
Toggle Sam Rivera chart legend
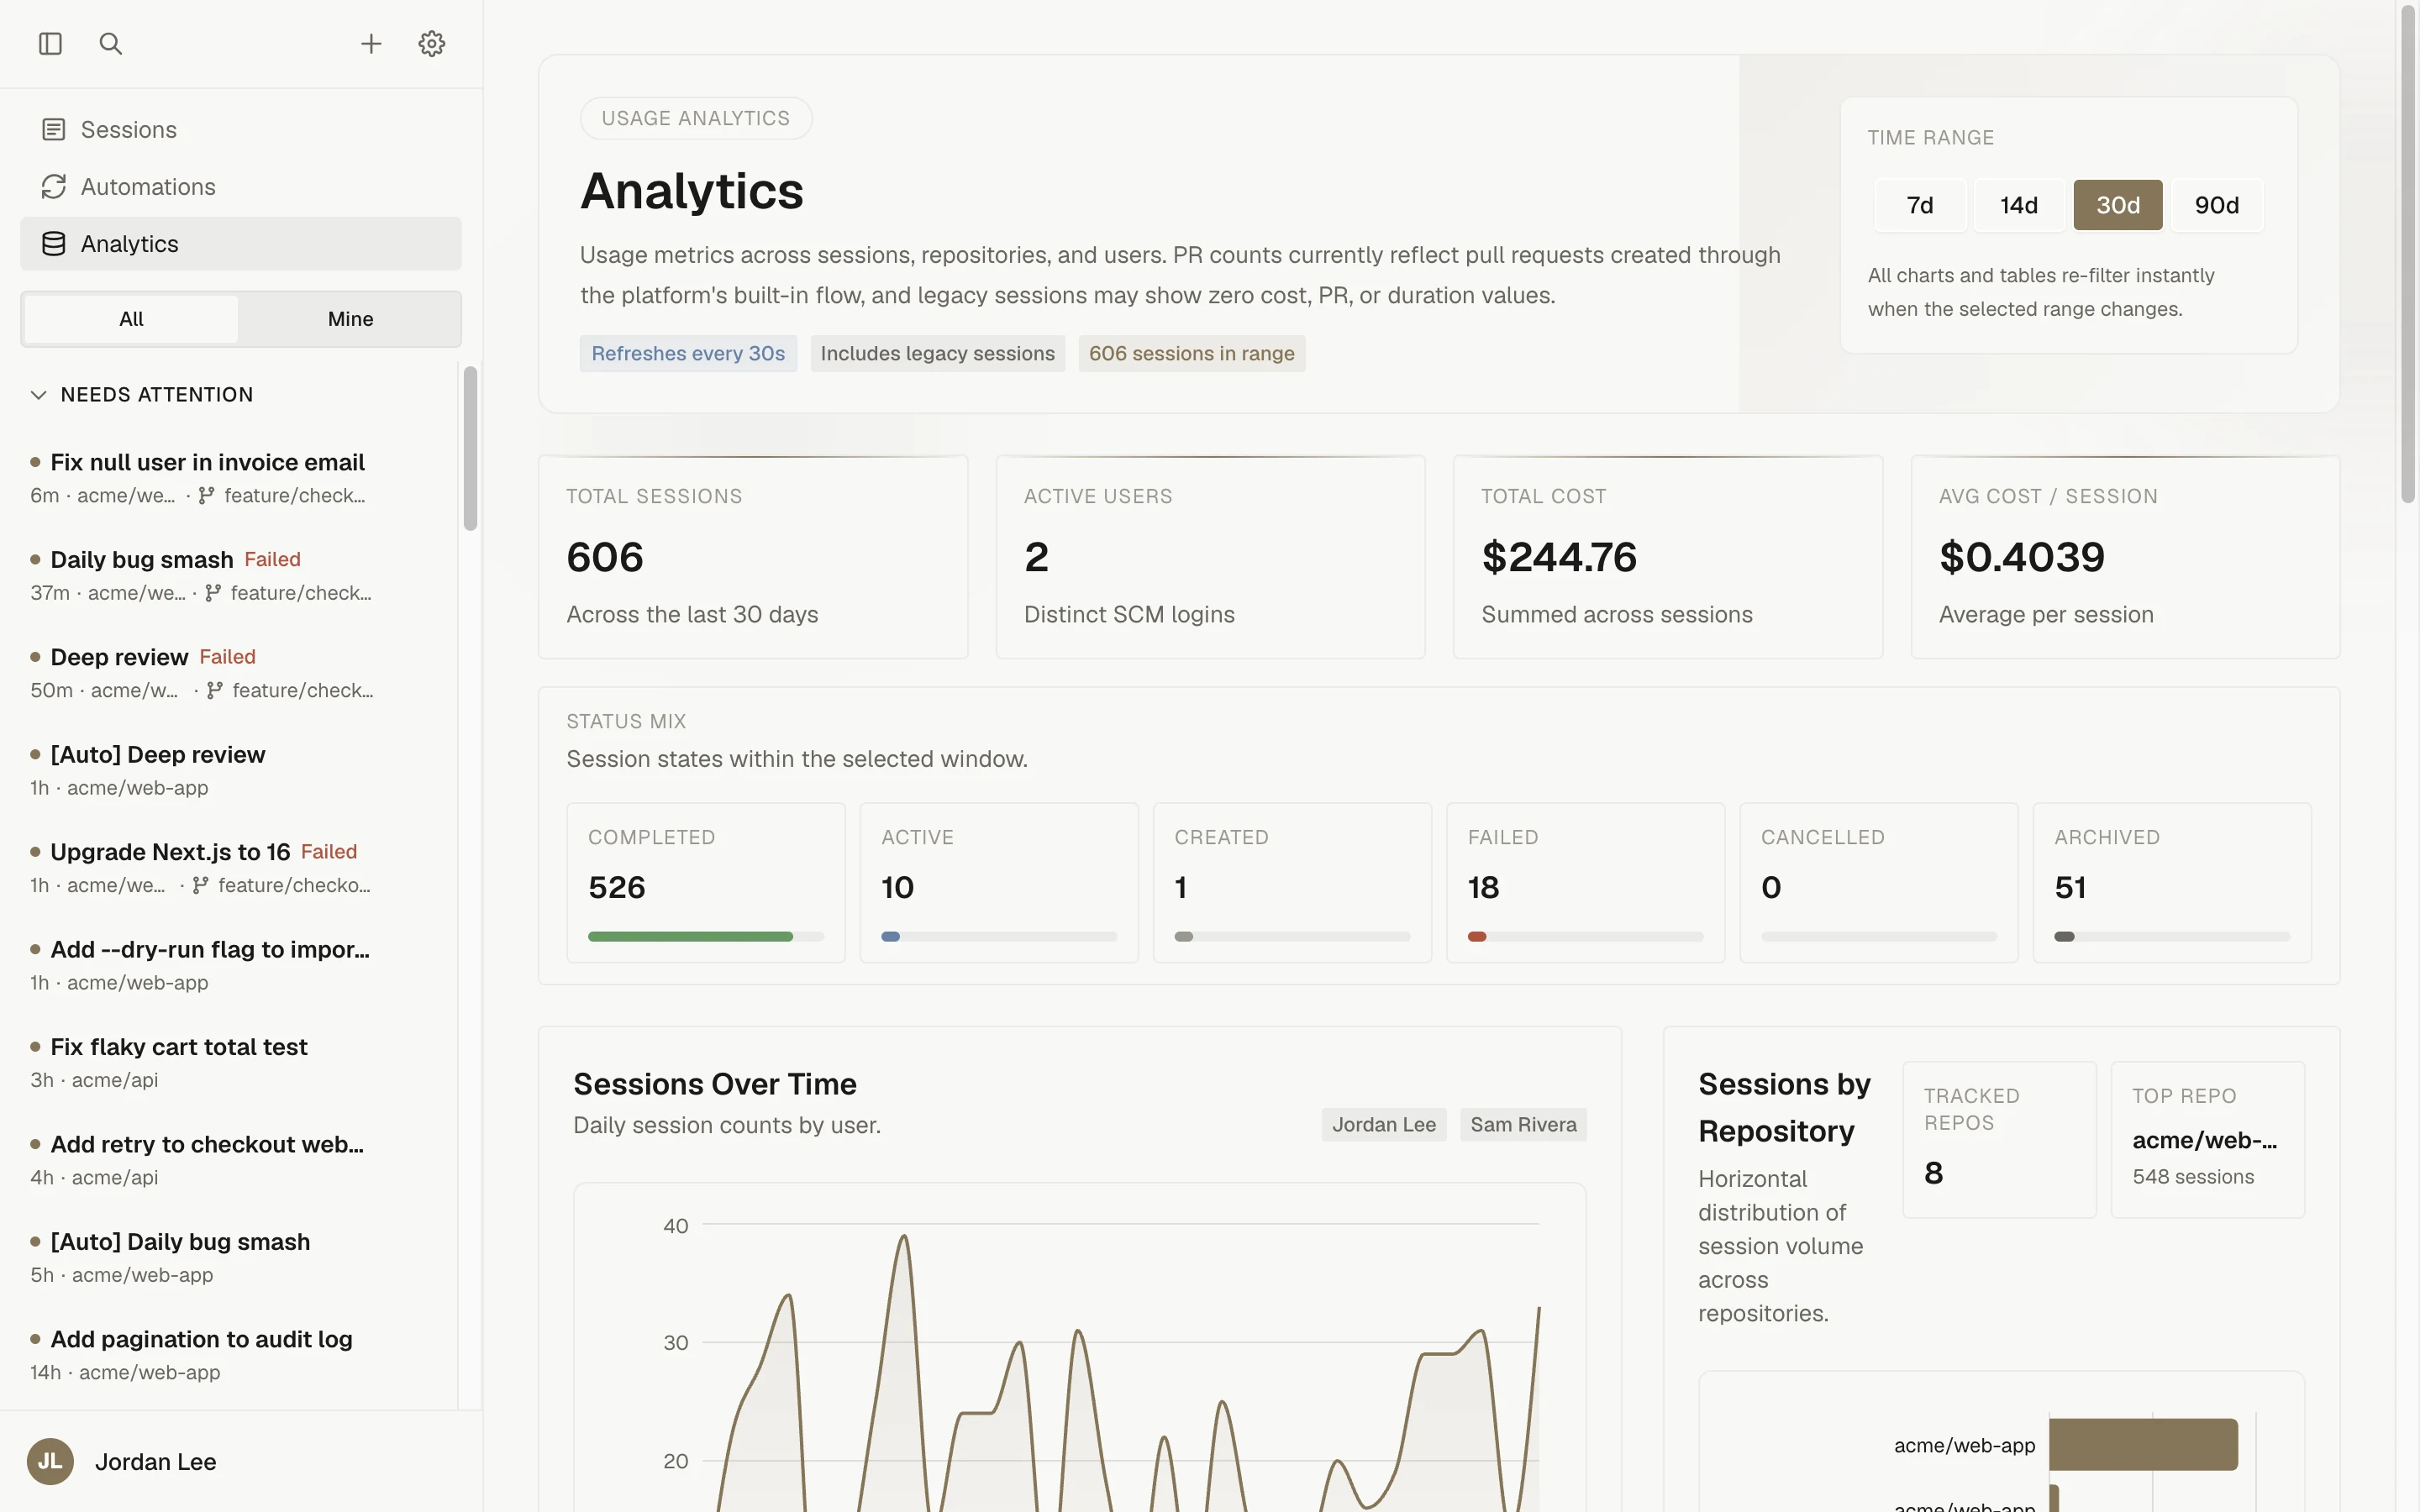pos(1523,1124)
